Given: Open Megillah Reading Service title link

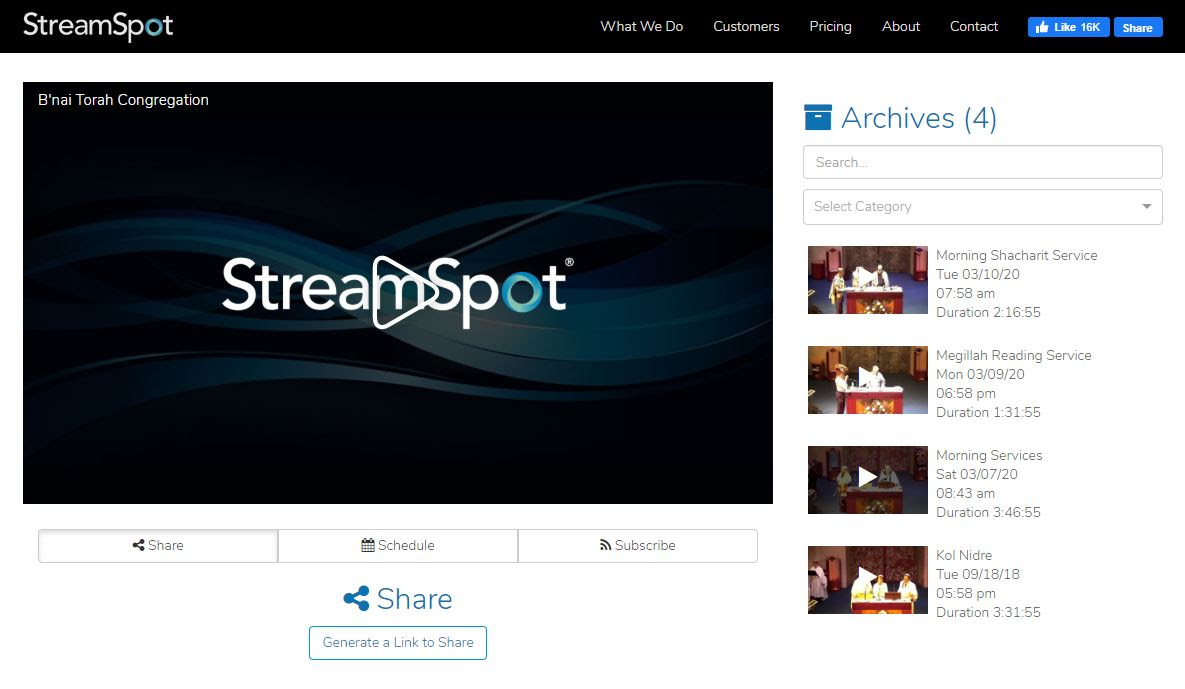Looking at the screenshot, I should [x=1013, y=355].
